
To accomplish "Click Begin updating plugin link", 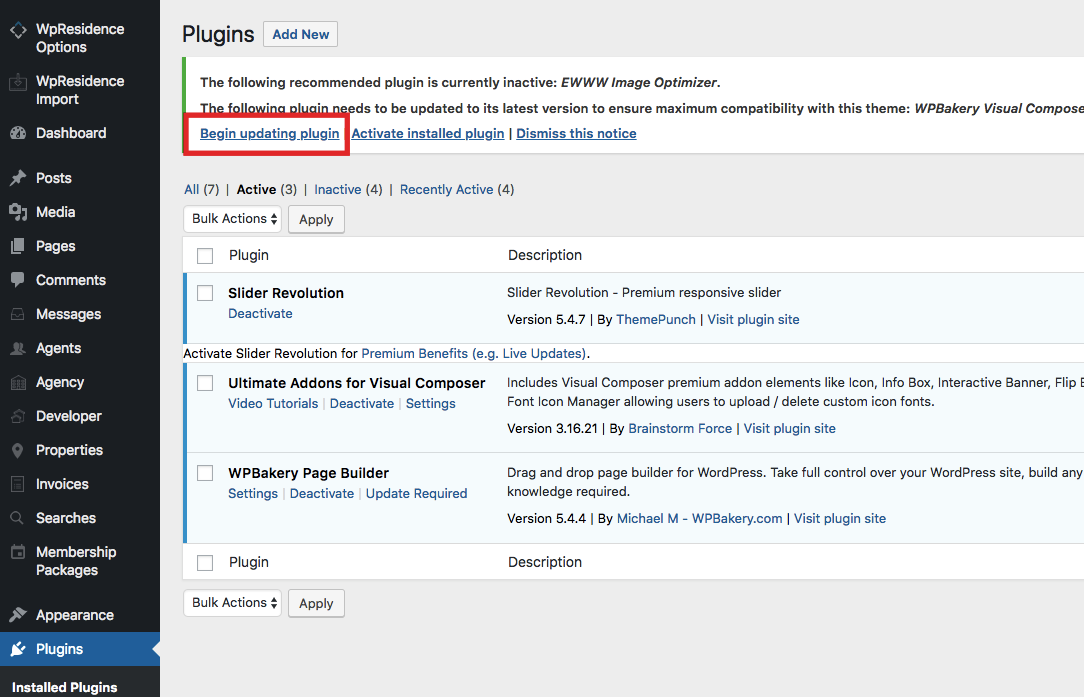I will (x=270, y=133).
